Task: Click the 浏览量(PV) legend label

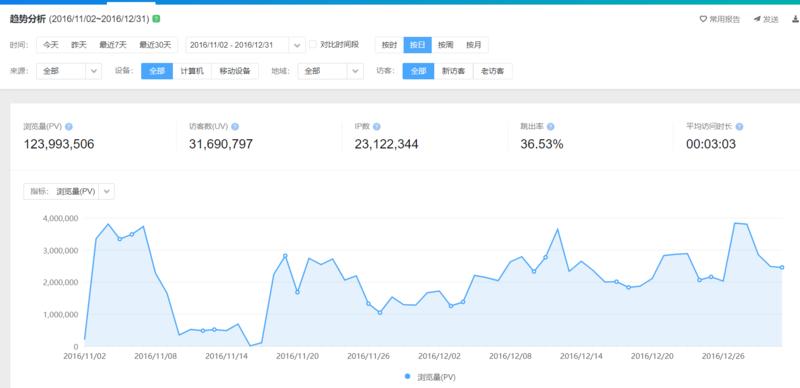Action: (436, 377)
